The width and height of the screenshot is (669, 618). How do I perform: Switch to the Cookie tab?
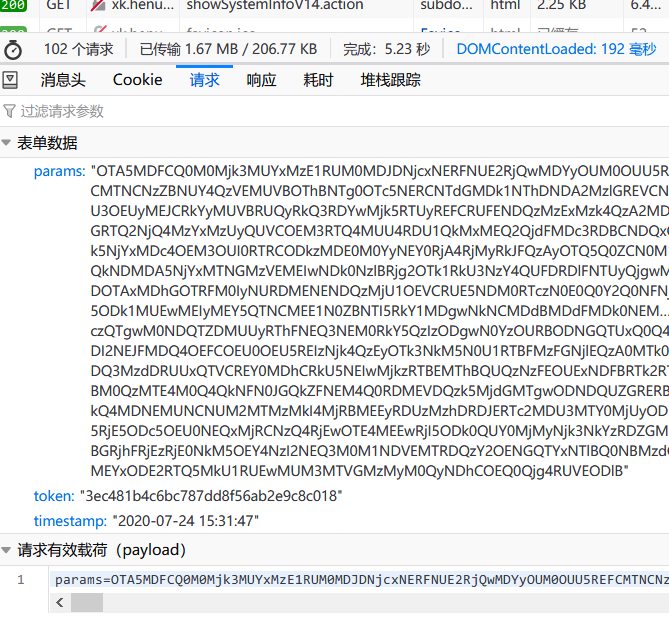coord(137,80)
